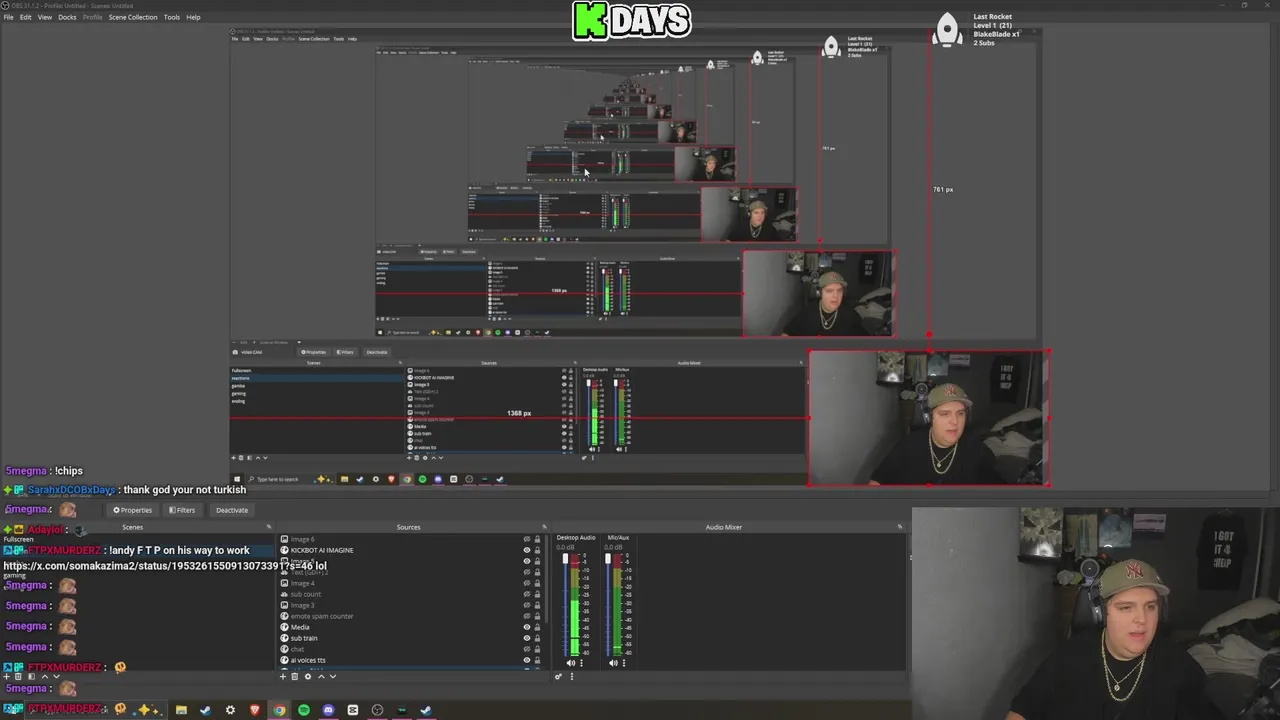Toggle lock on Media source

click(537, 627)
